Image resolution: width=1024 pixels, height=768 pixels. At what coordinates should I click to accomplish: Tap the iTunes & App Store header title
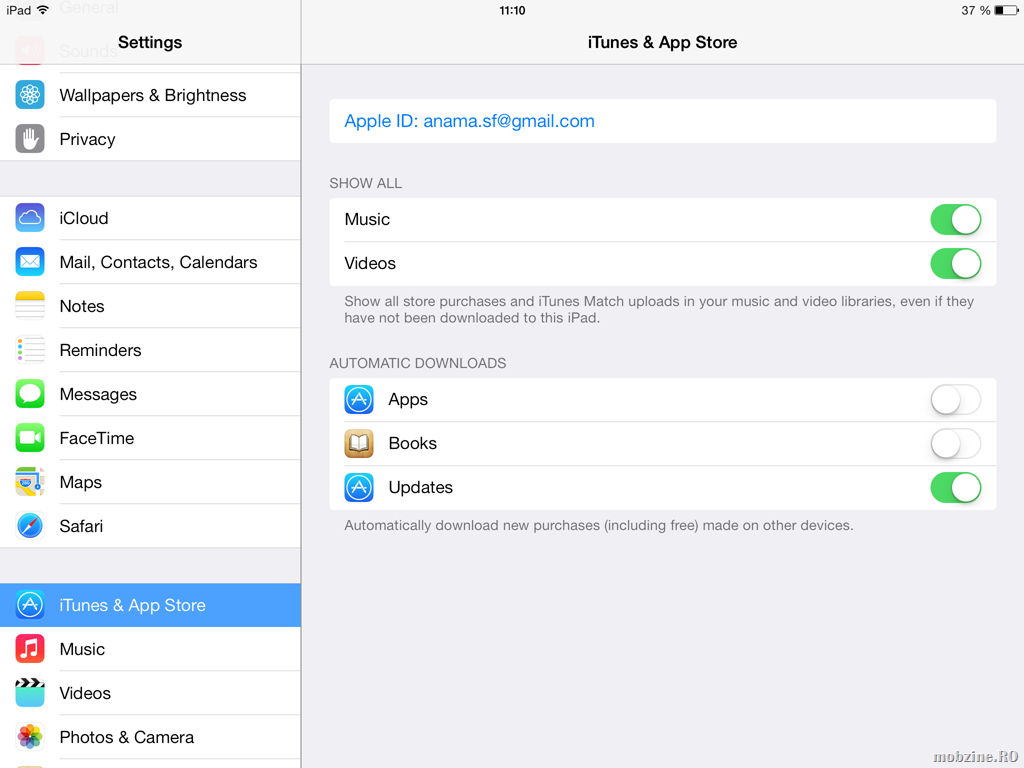click(662, 42)
